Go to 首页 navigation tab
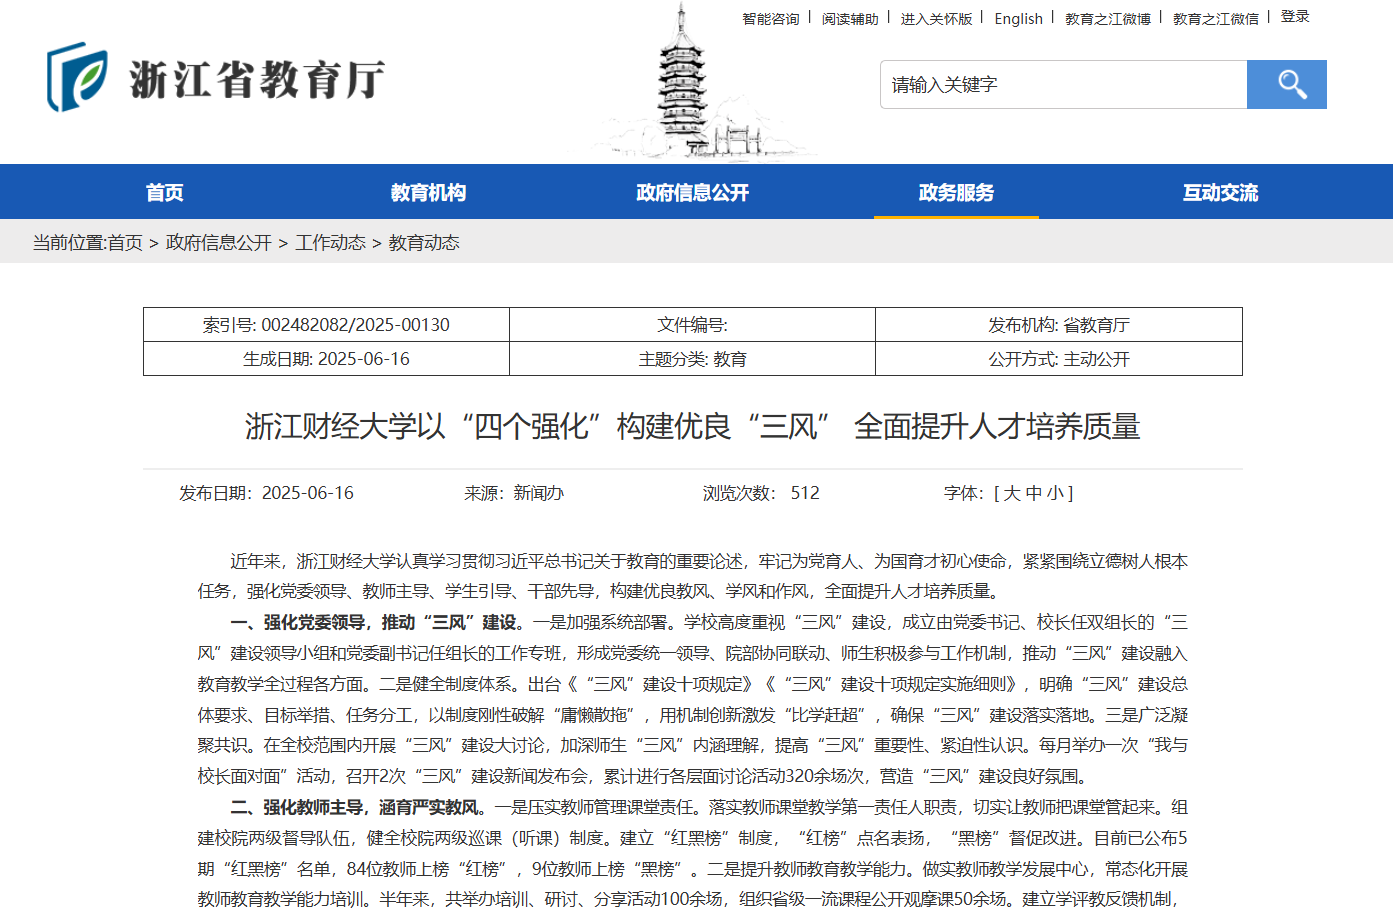This screenshot has width=1393, height=916. point(165,192)
